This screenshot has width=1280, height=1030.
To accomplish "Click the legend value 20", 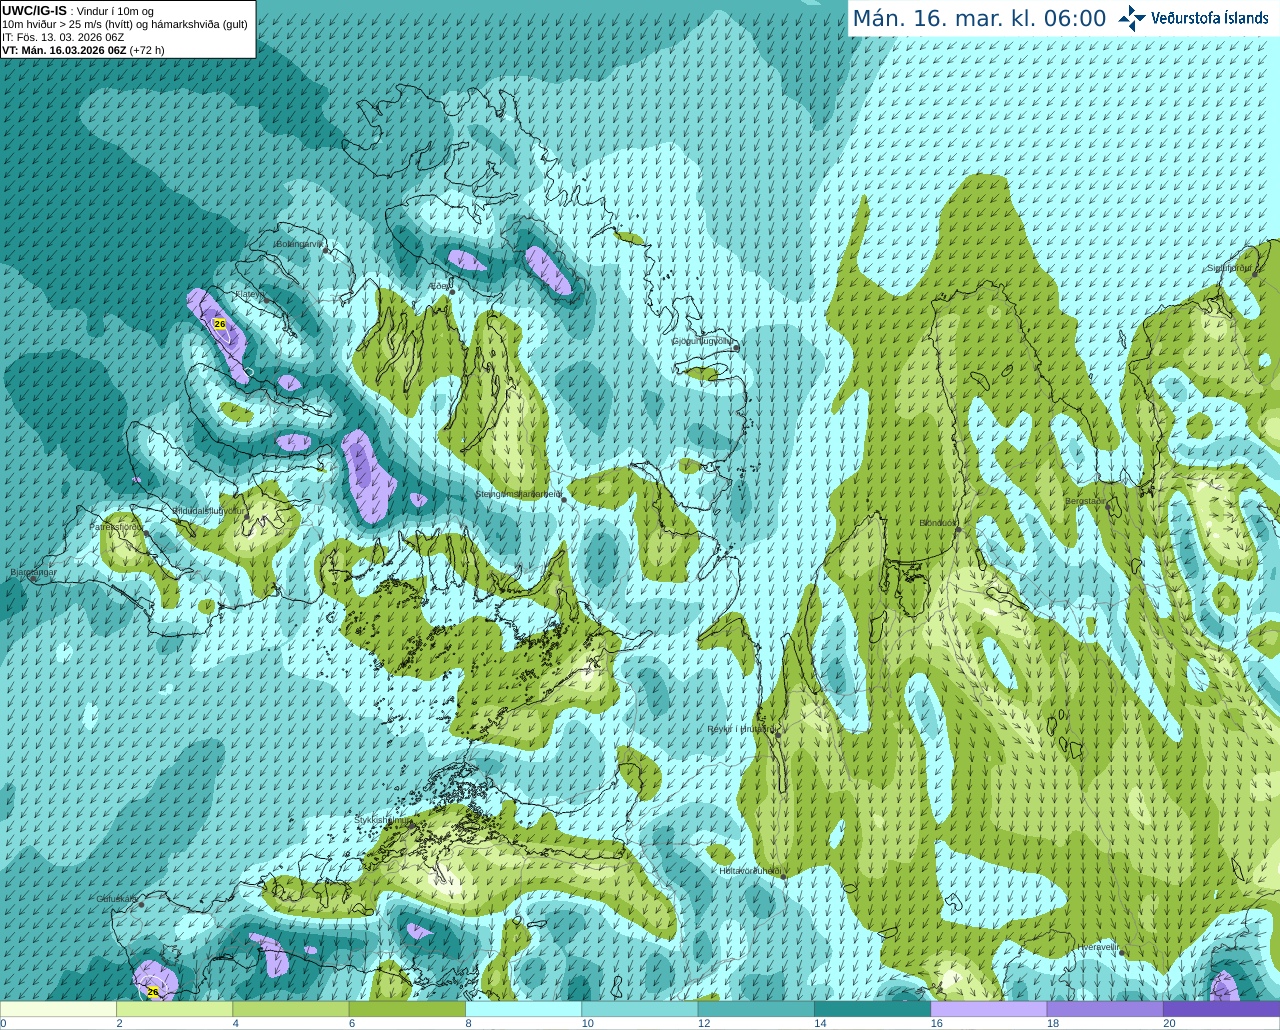I will pyautogui.click(x=1169, y=1023).
